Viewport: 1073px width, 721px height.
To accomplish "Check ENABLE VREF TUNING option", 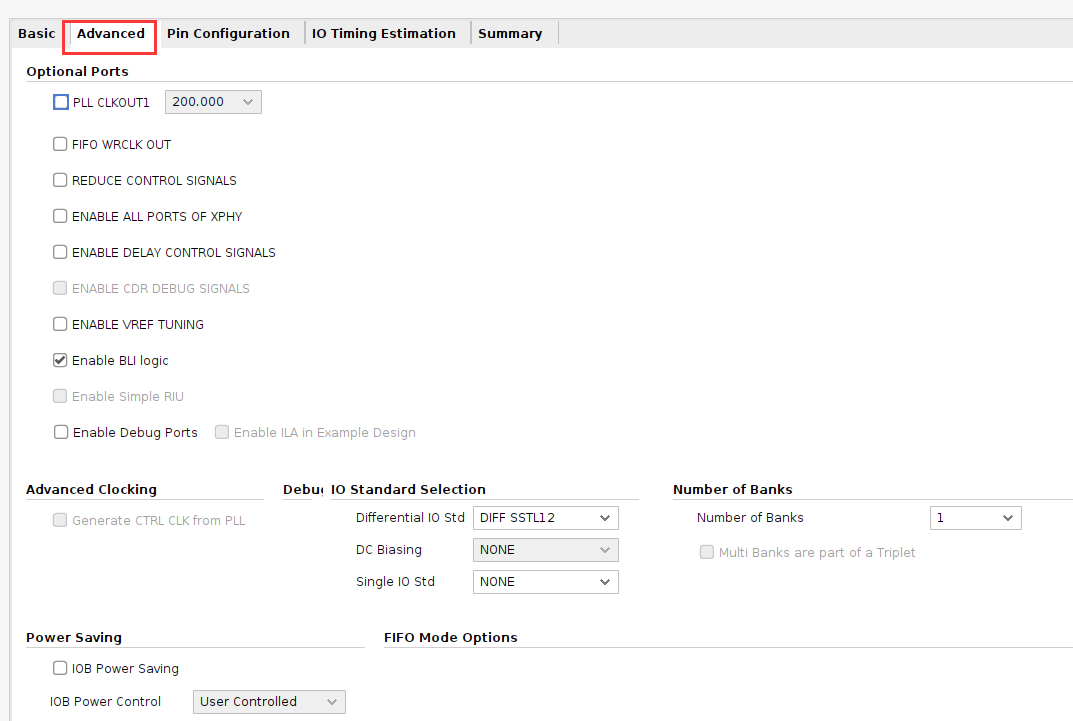I will pos(60,324).
